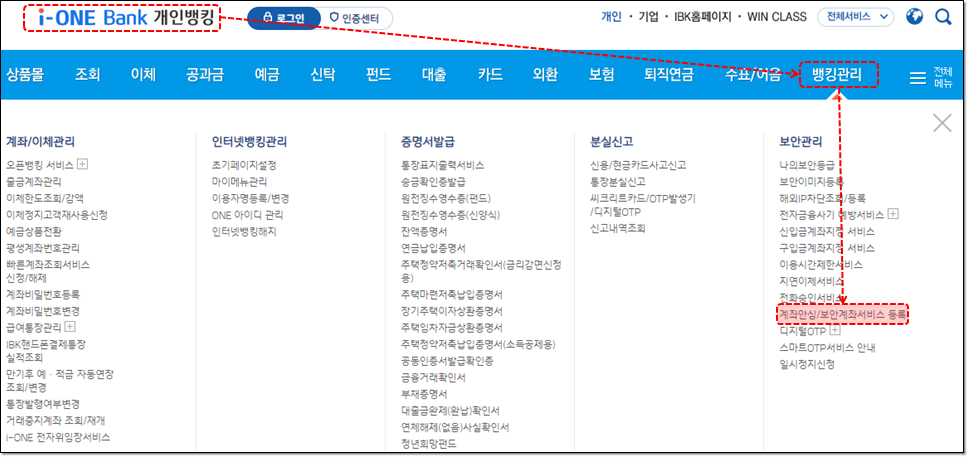The height and width of the screenshot is (457, 968).
Task: Expand the plus beside 전자금융사기 예방서비스
Action: pyautogui.click(x=893, y=214)
